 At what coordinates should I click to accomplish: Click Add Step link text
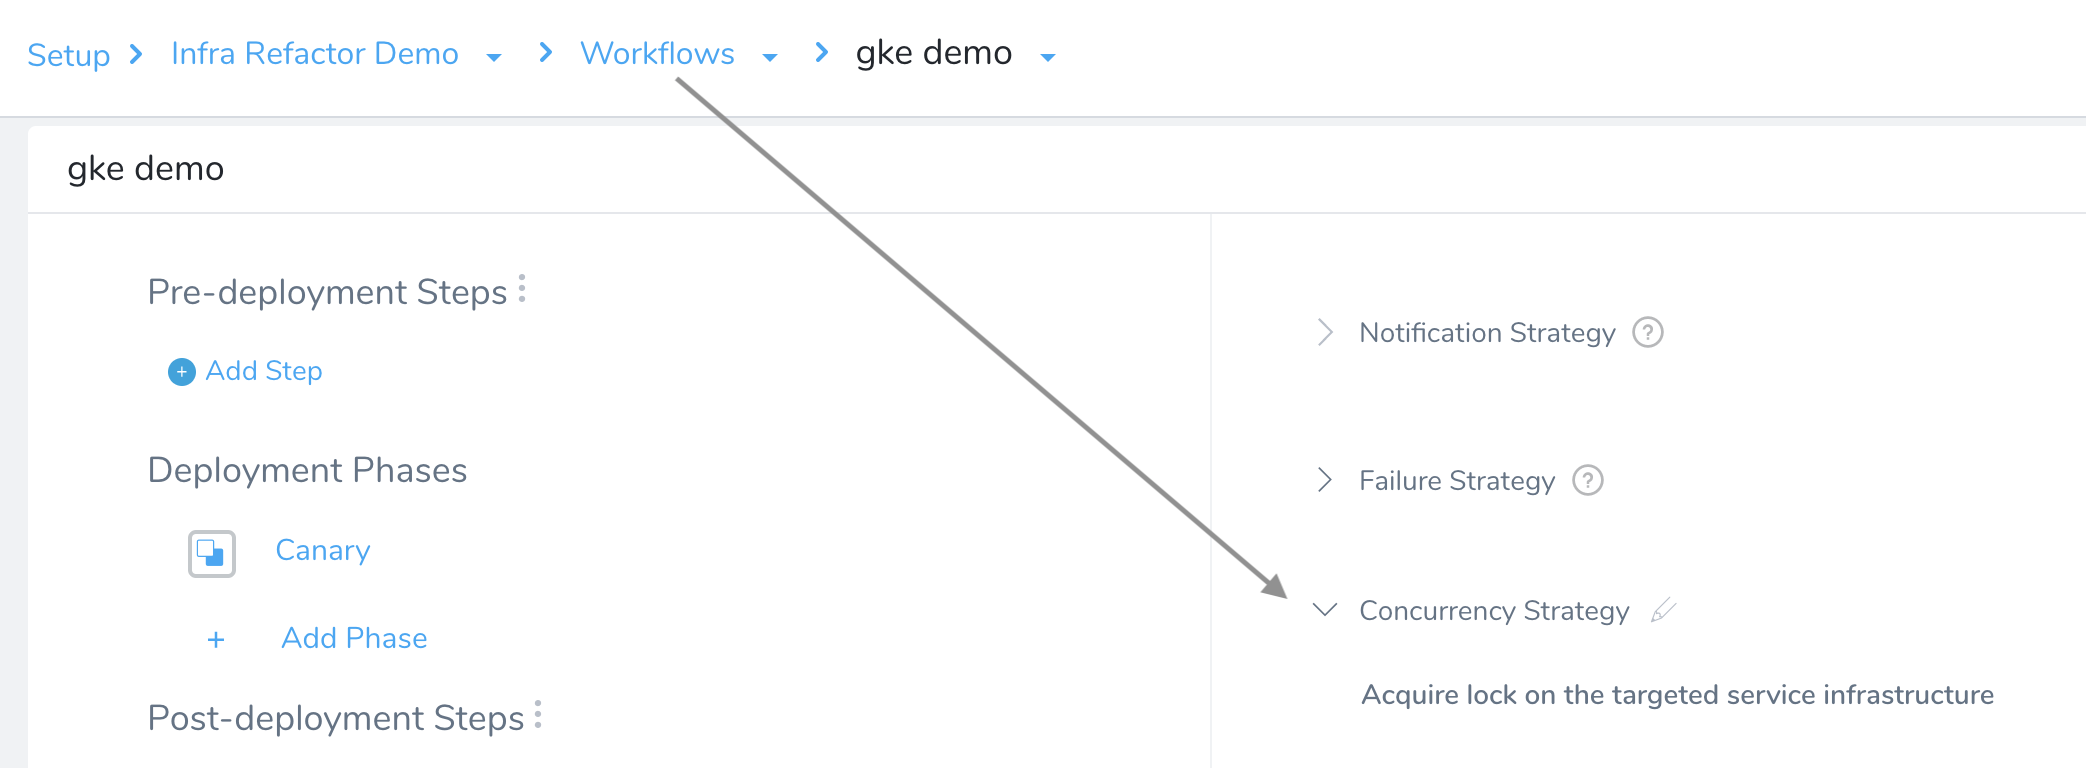[x=264, y=371]
